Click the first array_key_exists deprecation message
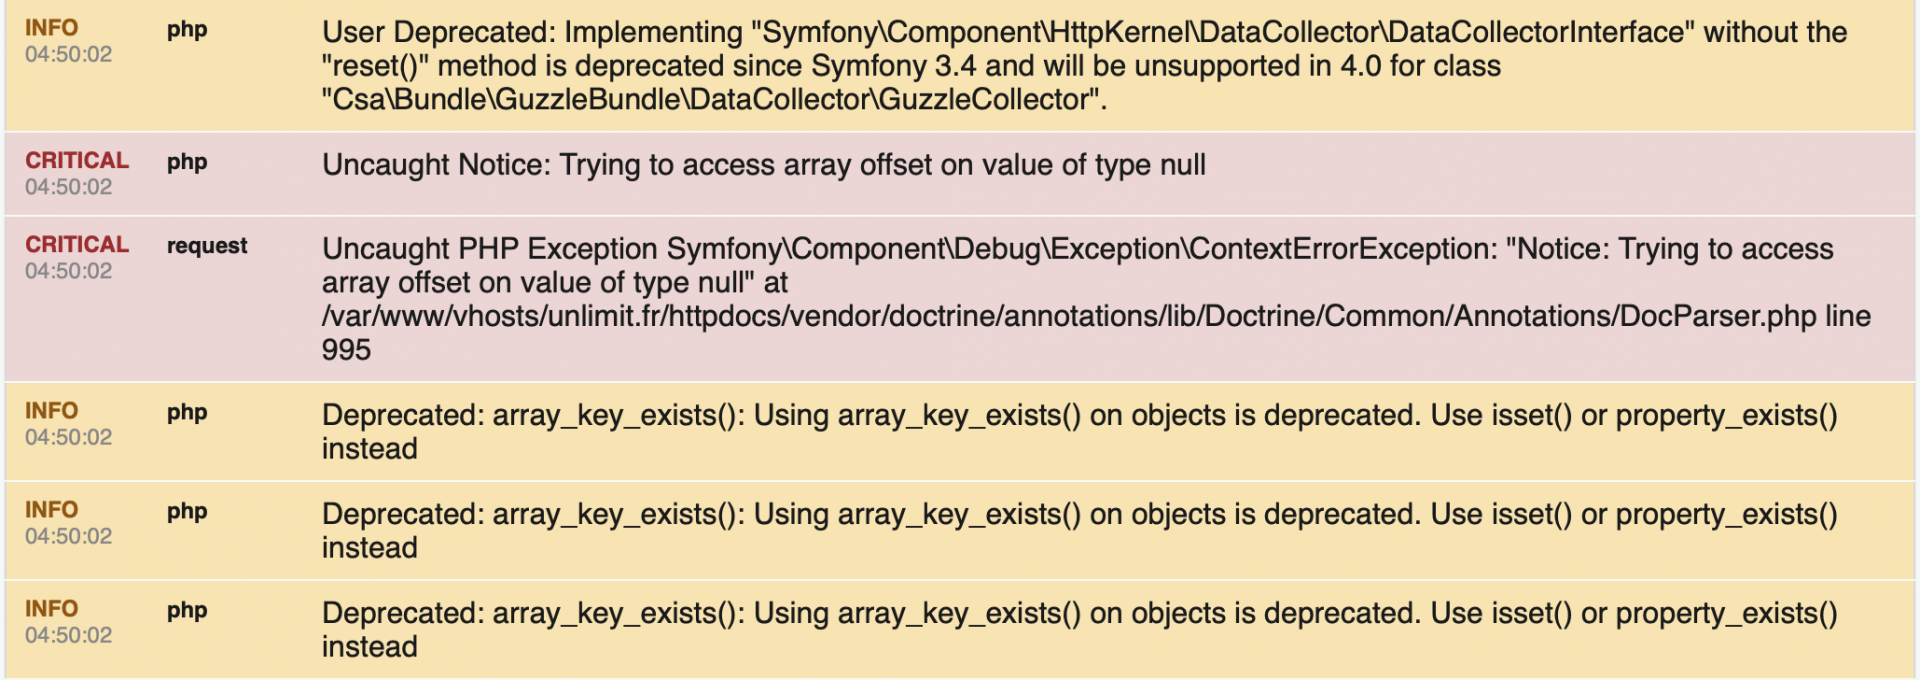 [1080, 432]
